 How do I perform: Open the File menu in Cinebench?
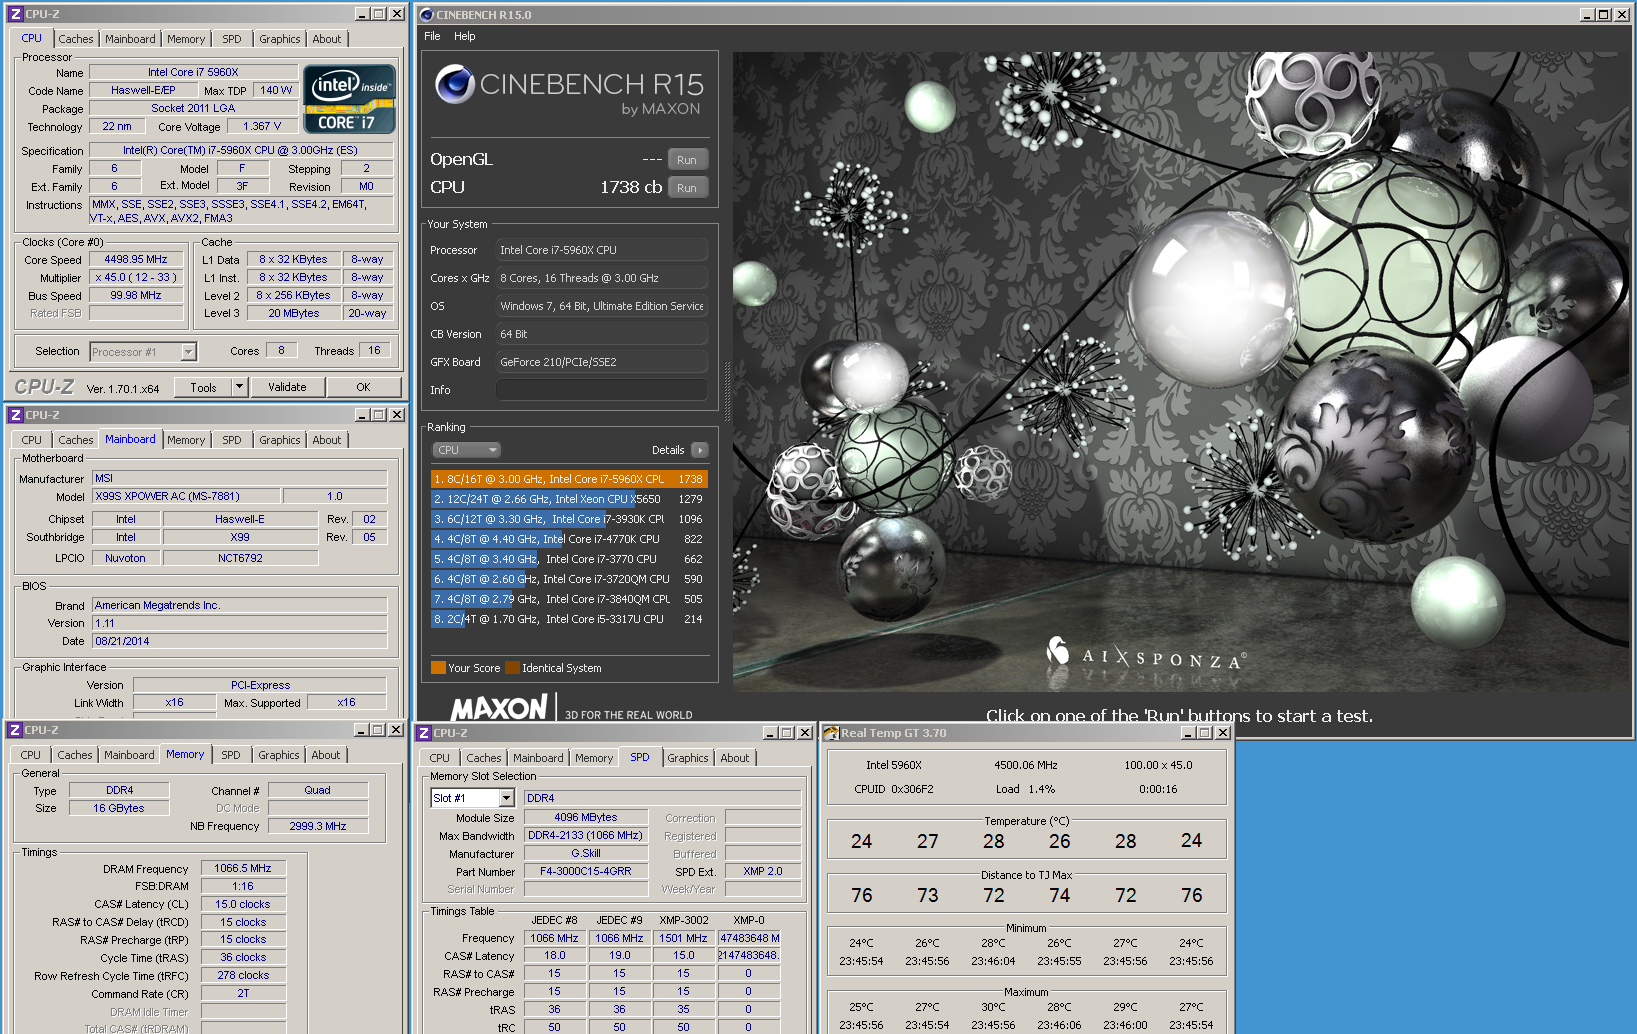click(431, 36)
